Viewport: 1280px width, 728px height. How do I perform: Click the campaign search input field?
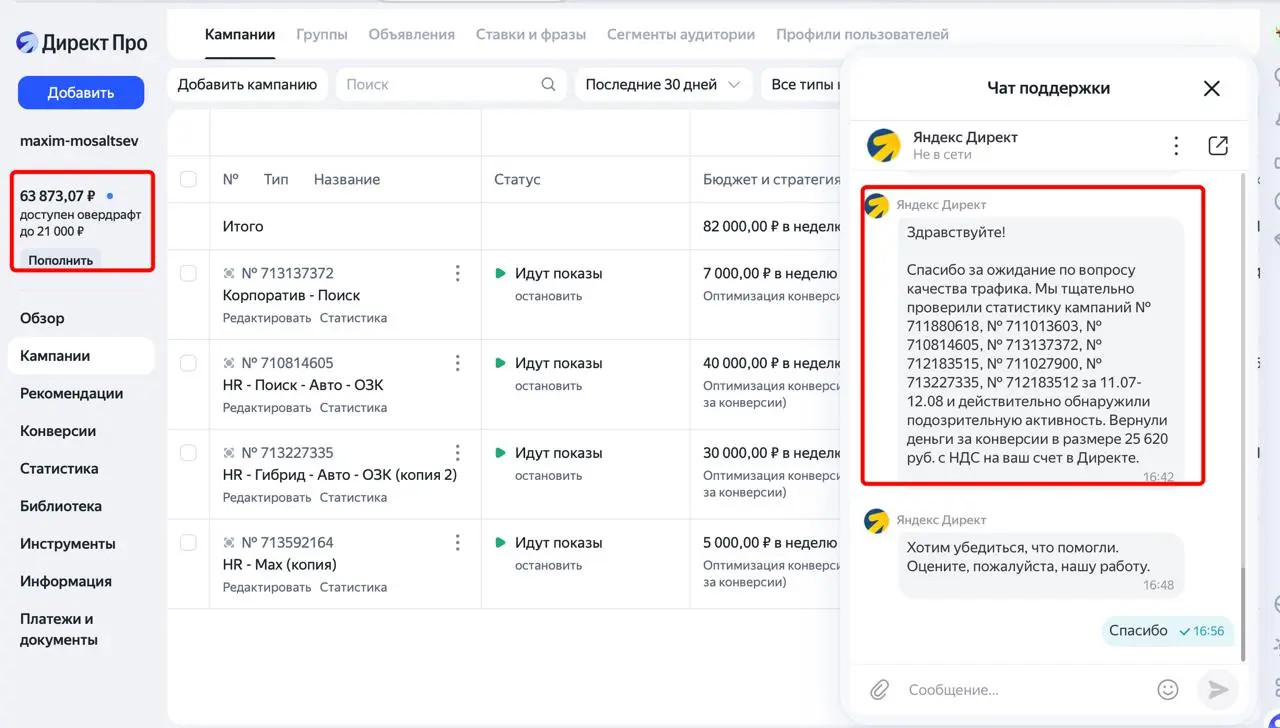pyautogui.click(x=450, y=85)
